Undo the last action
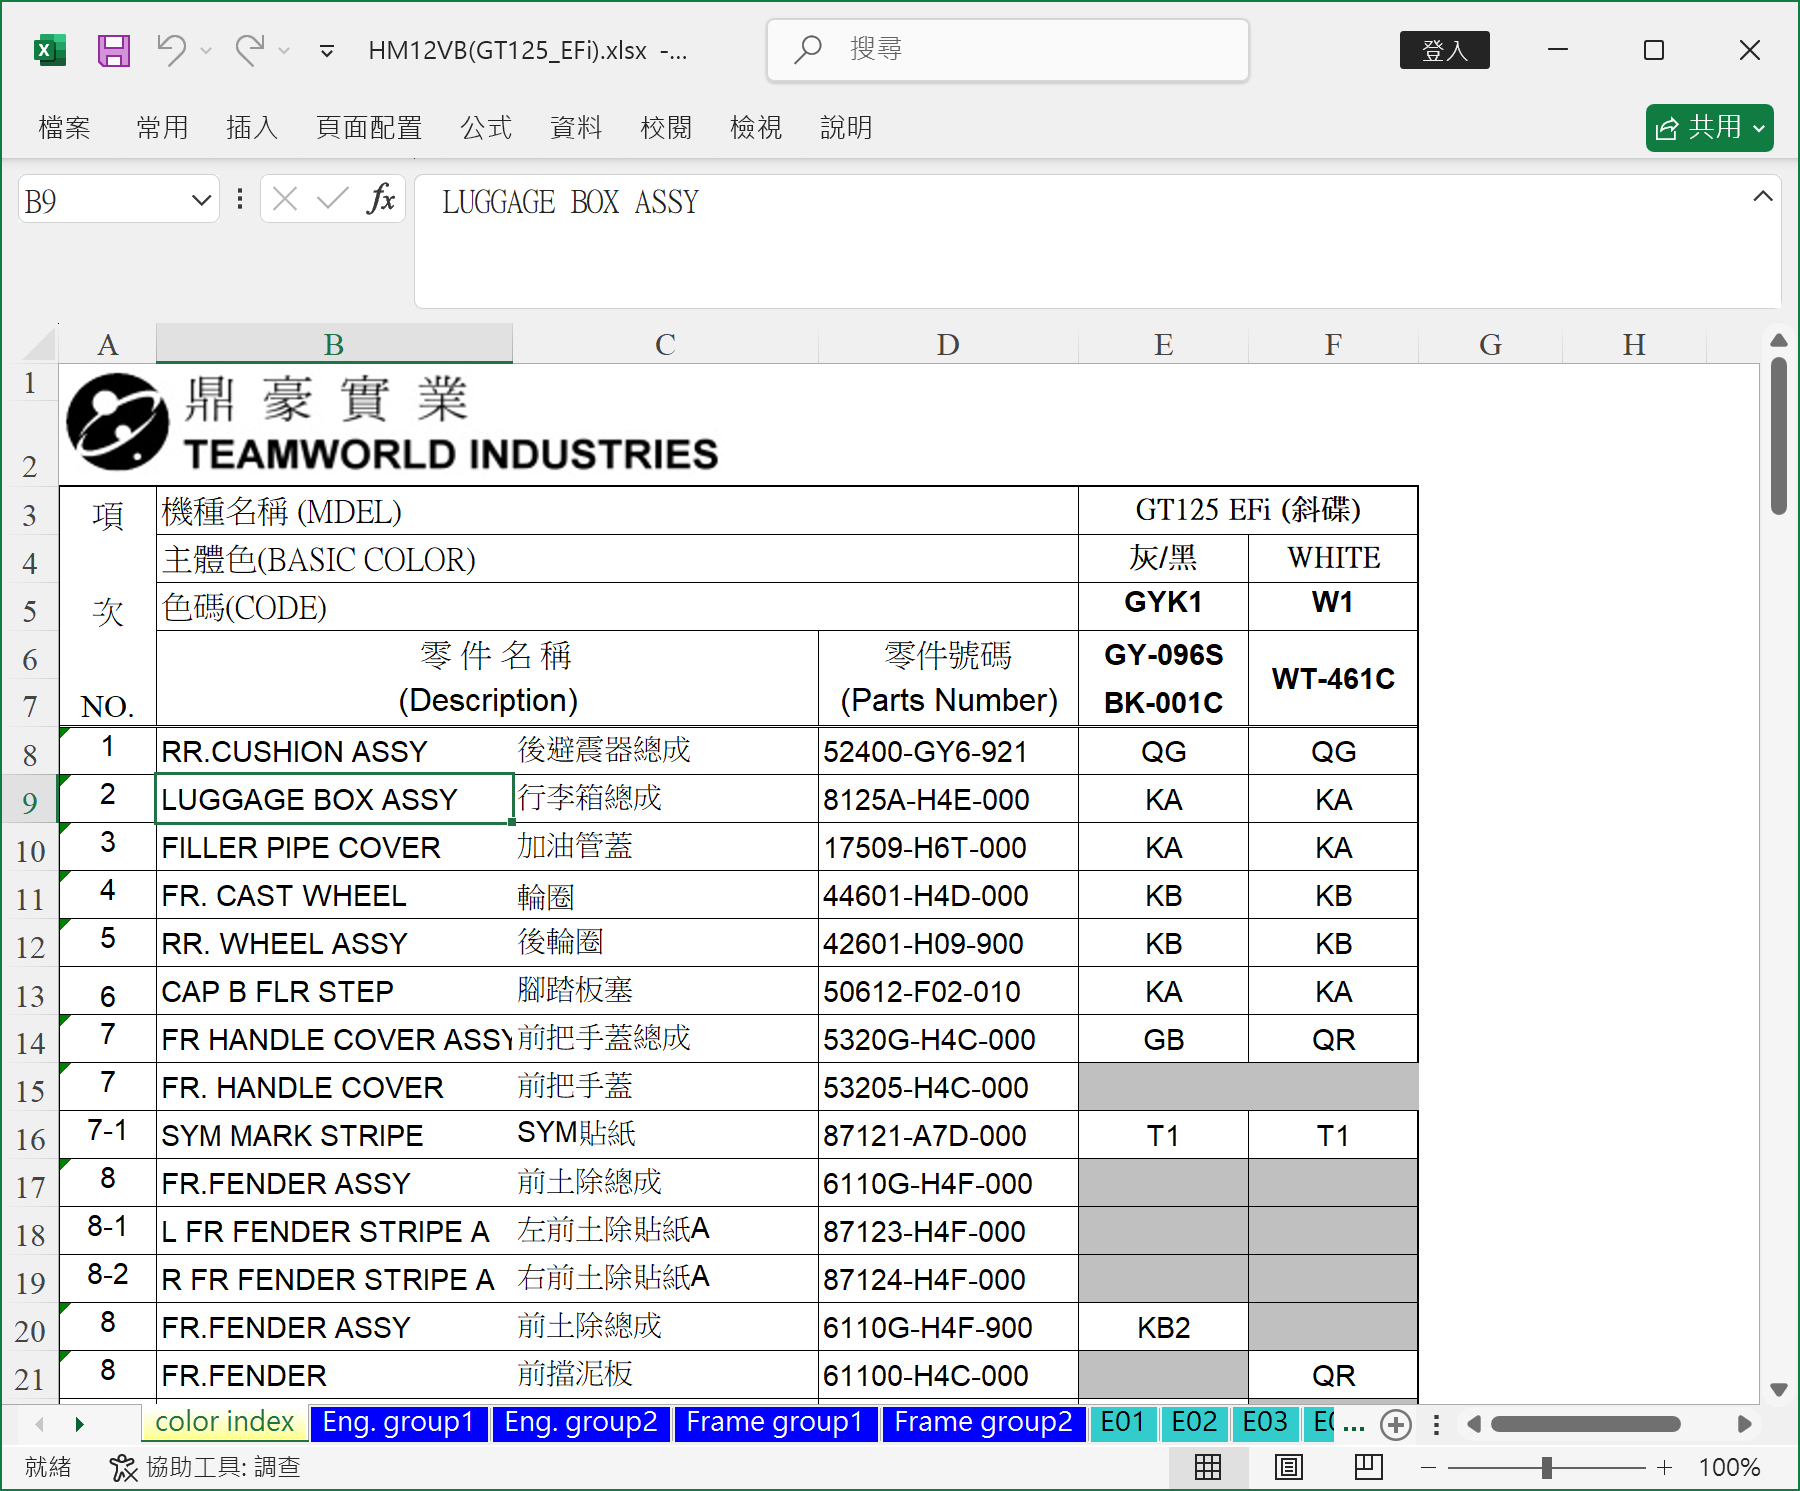Viewport: 1800px width, 1491px height. pyautogui.click(x=172, y=50)
